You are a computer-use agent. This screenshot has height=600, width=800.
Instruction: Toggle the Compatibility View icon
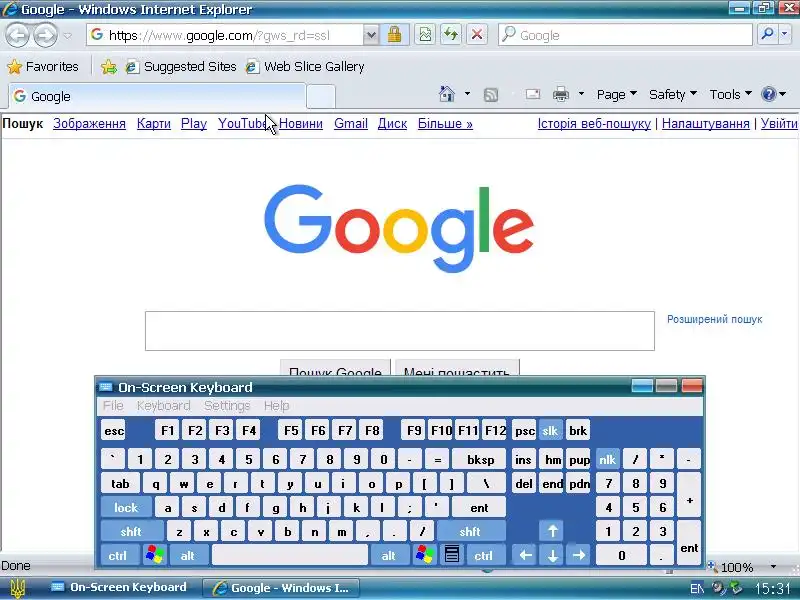pyautogui.click(x=425, y=35)
